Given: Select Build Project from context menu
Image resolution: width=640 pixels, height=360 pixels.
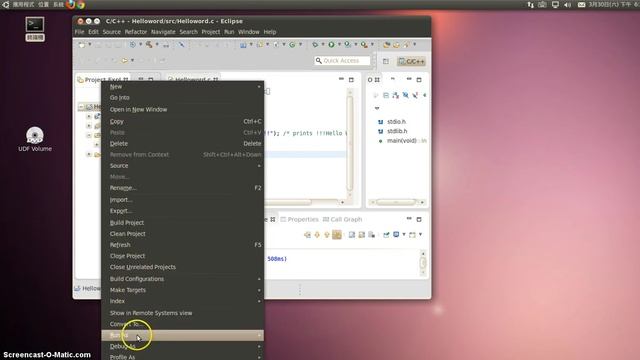Looking at the screenshot, I should pos(182,223).
